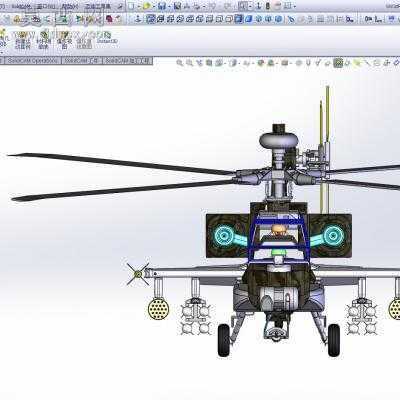Image resolution: width=400 pixels, height=400 pixels.
Task: Expand the dropdown arrow beside Display Style
Action: 239,63
